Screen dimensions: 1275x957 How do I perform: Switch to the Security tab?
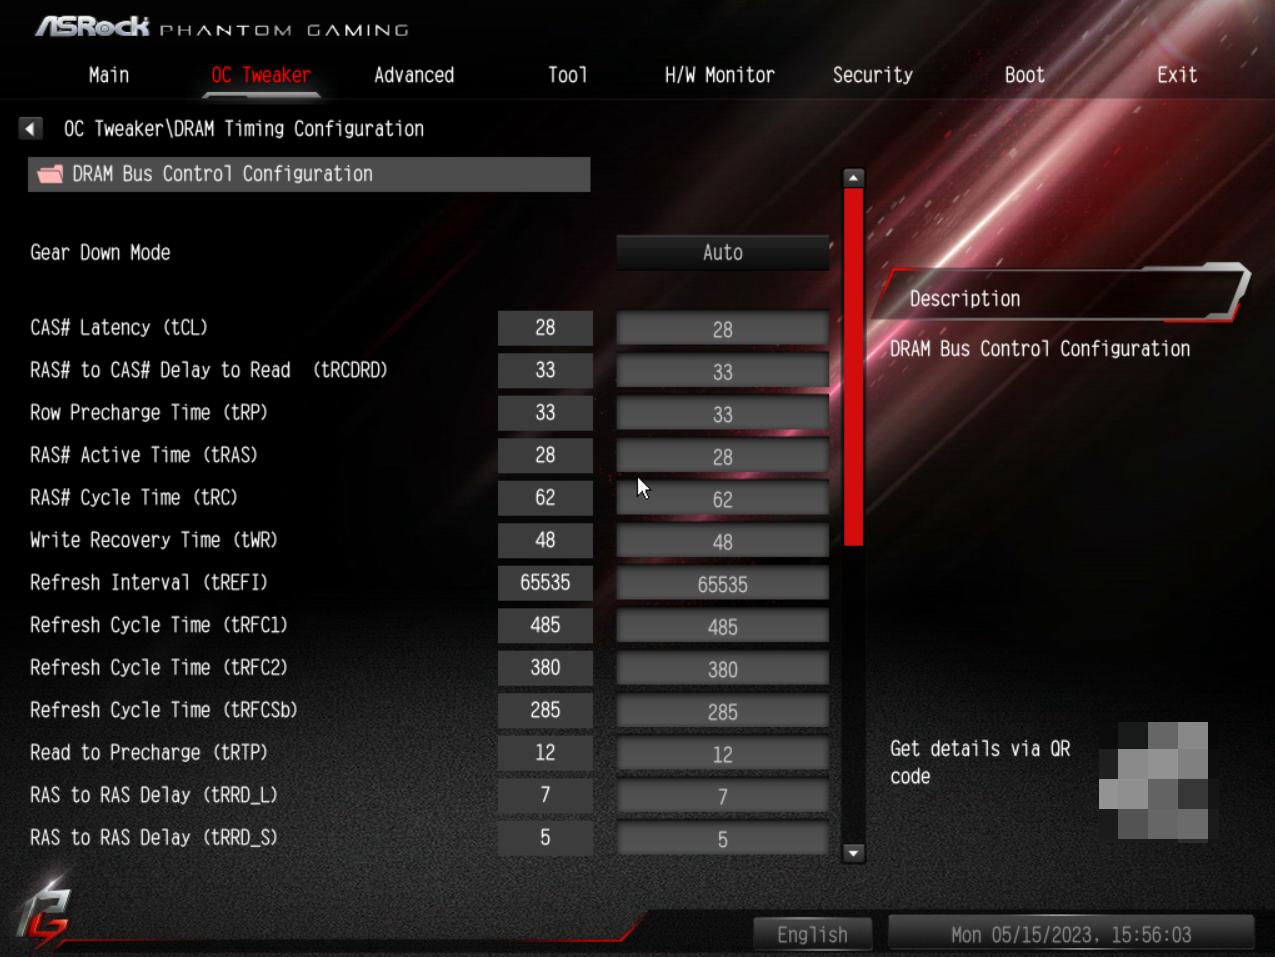[873, 75]
